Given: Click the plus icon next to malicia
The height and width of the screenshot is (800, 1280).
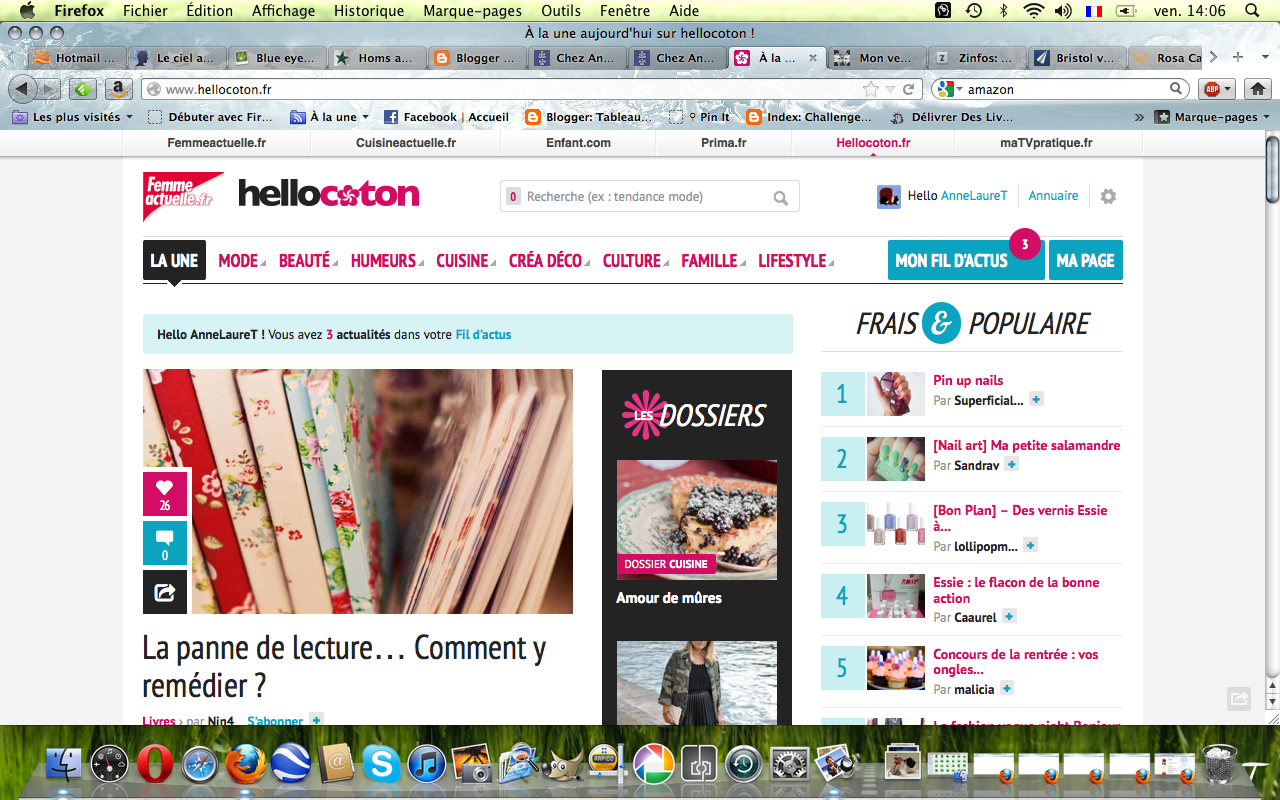Looking at the screenshot, I should point(1007,688).
